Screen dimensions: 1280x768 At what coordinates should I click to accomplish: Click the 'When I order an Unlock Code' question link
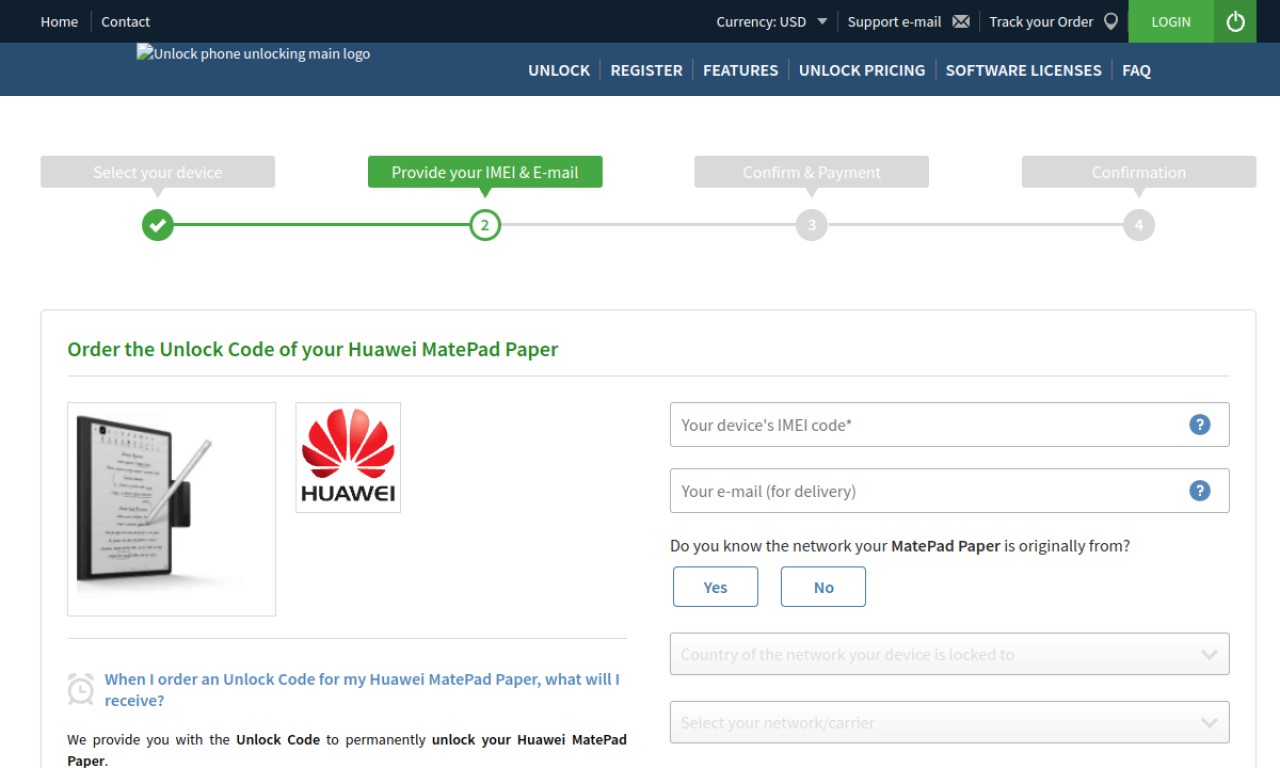point(362,690)
